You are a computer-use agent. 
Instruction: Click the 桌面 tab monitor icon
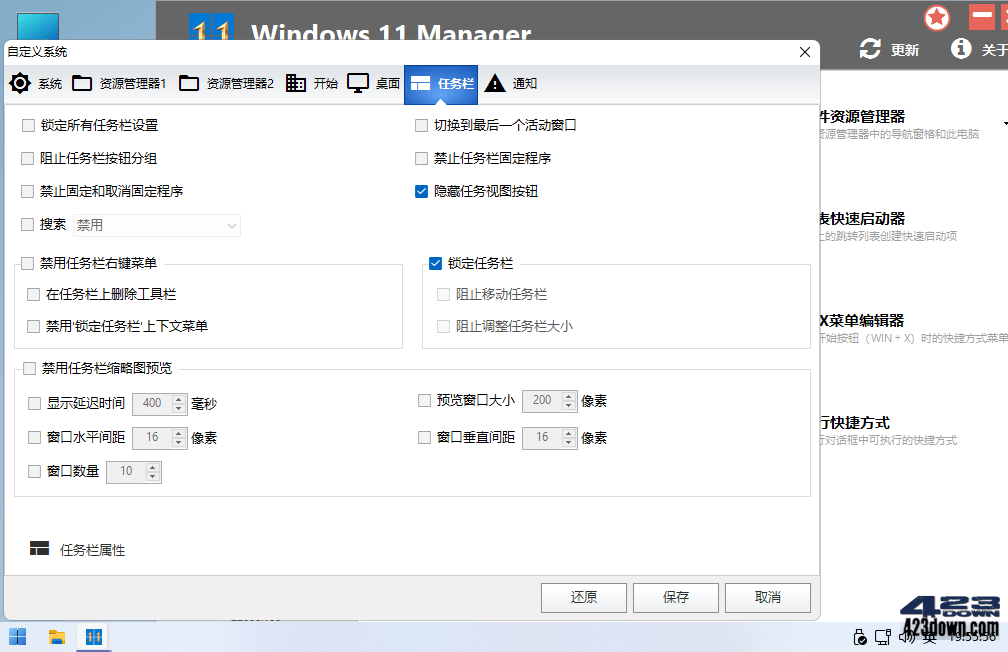click(x=356, y=84)
